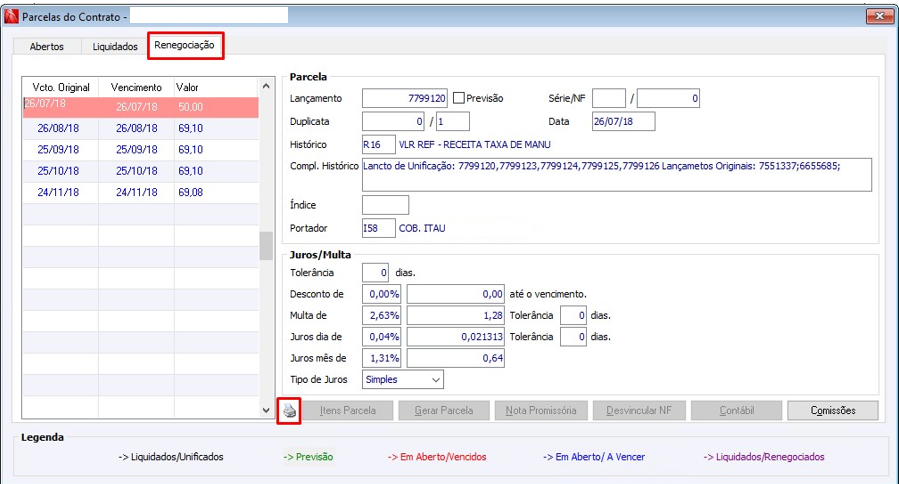
Task: Click the Nota Promissória button
Action: (541, 411)
